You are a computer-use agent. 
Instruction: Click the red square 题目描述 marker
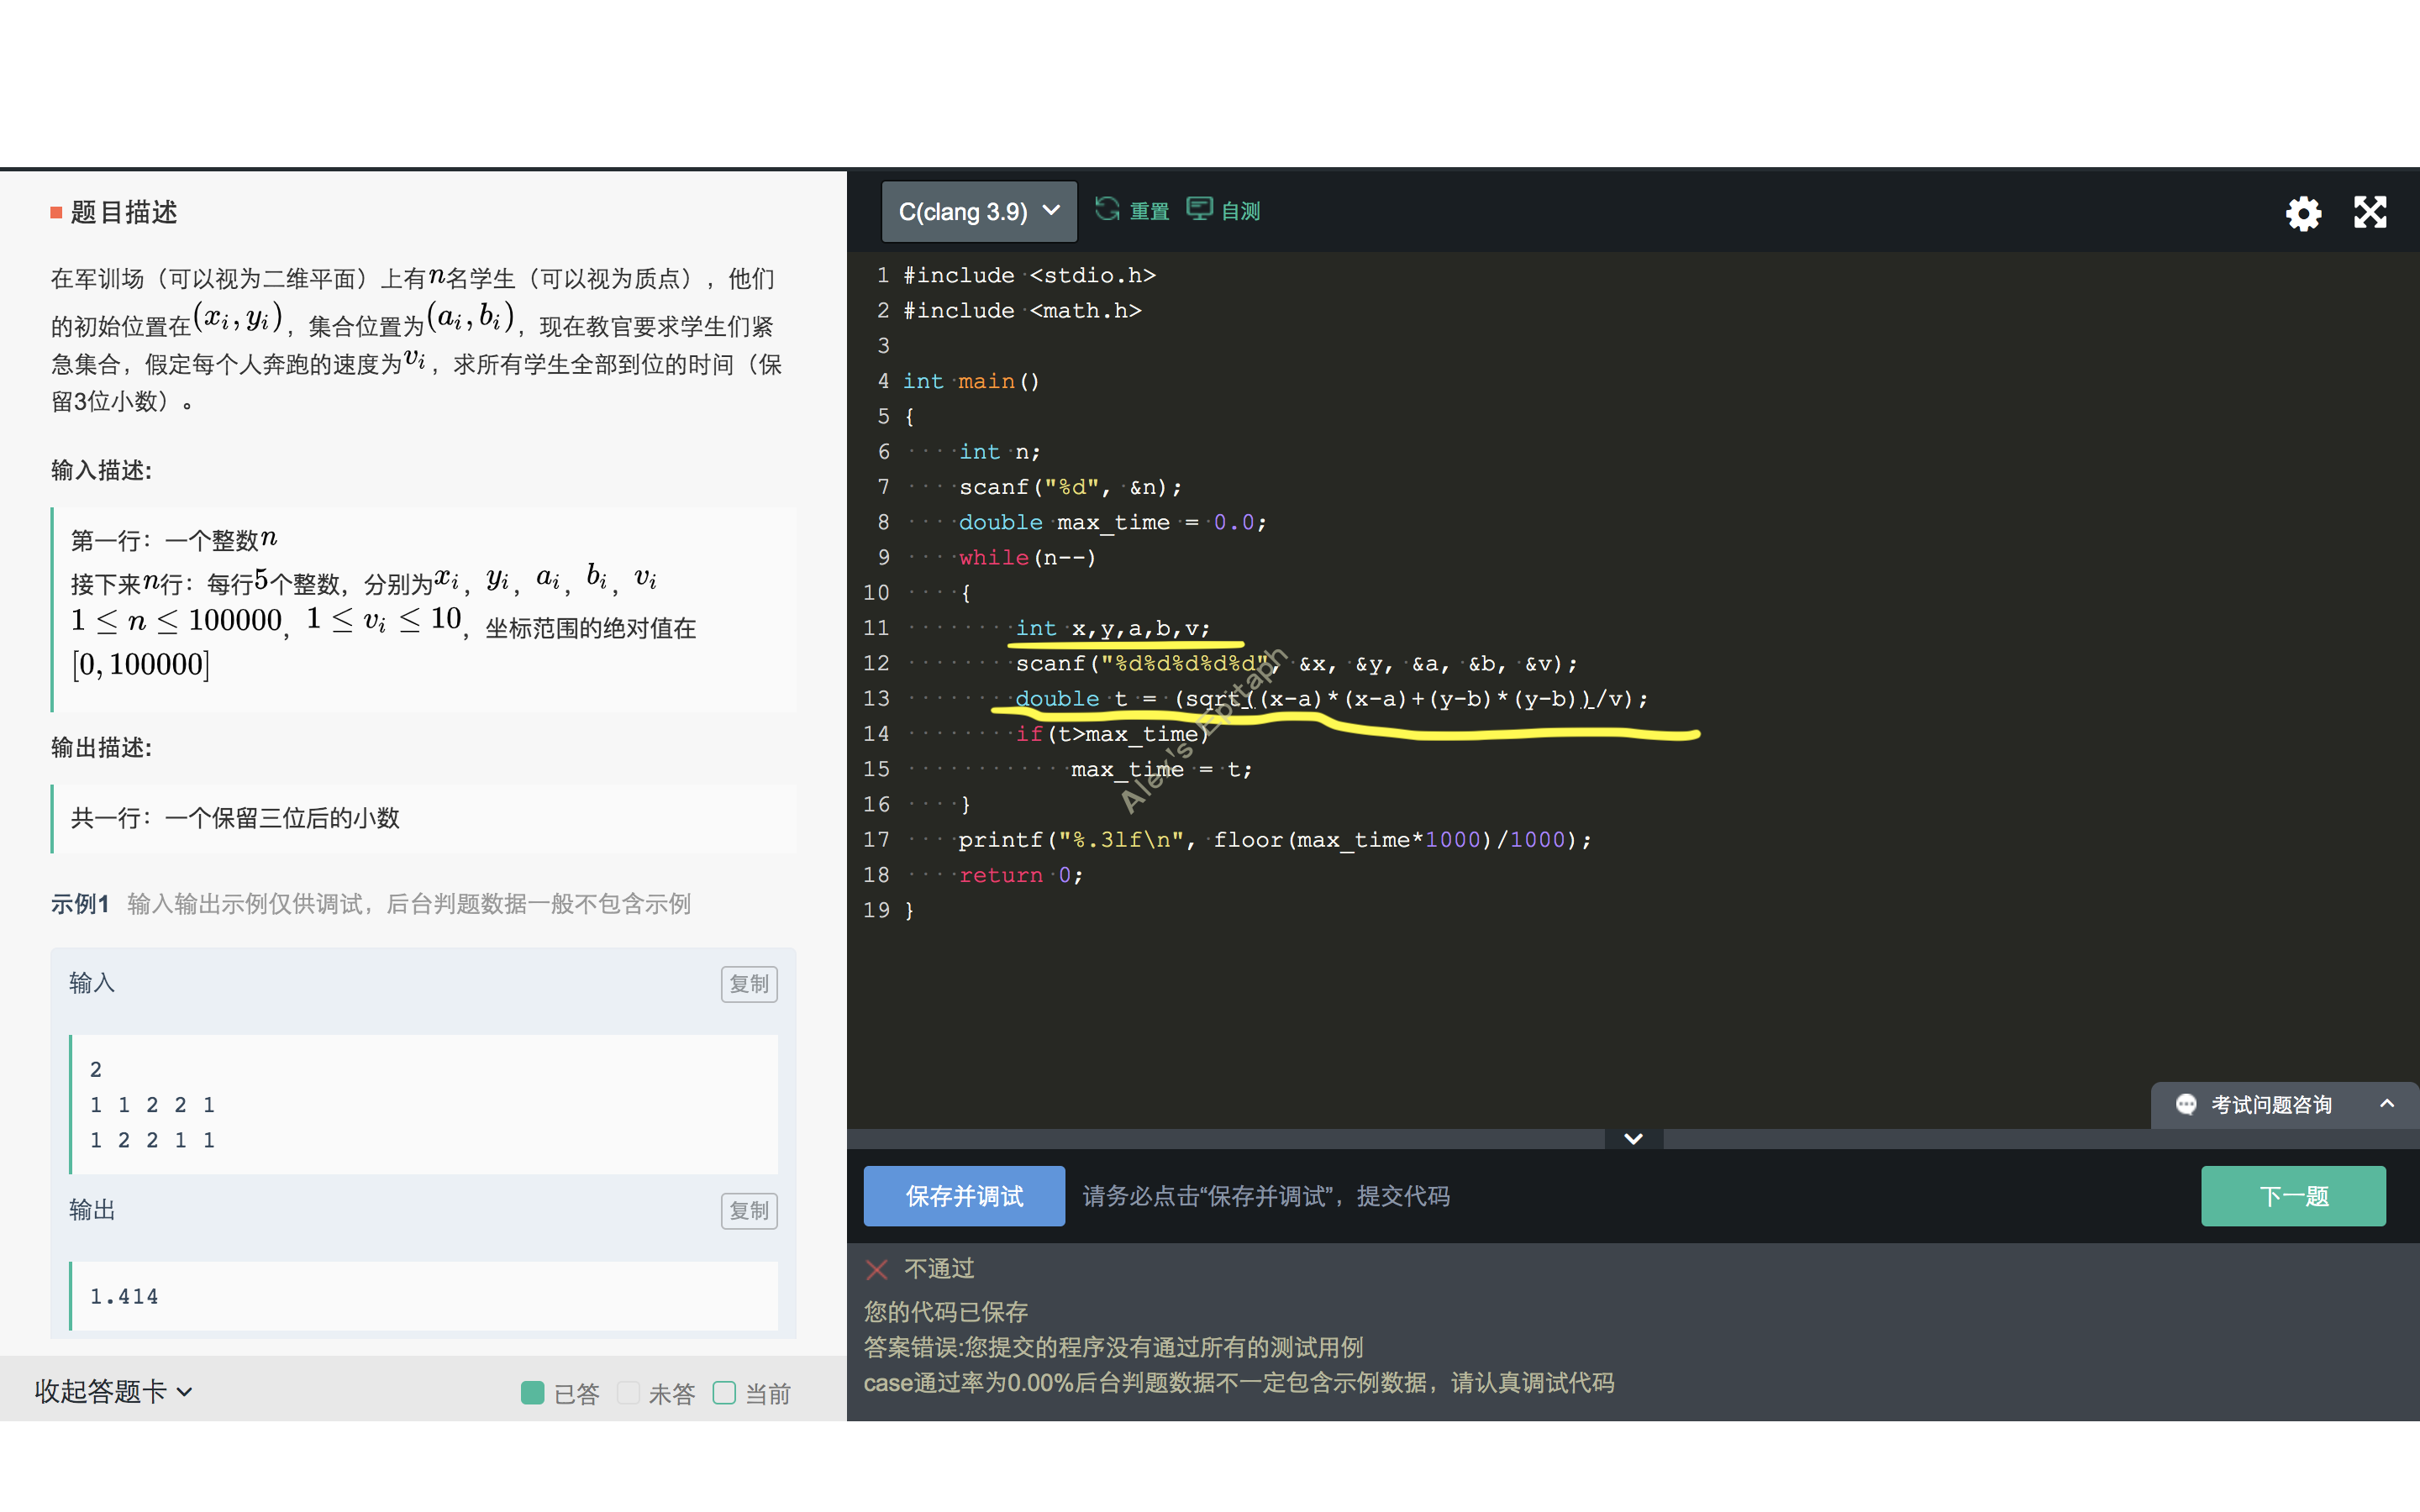[57, 212]
